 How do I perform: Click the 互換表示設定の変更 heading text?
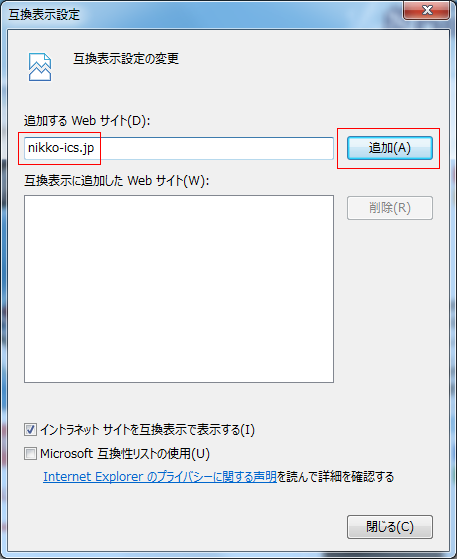tap(126, 58)
